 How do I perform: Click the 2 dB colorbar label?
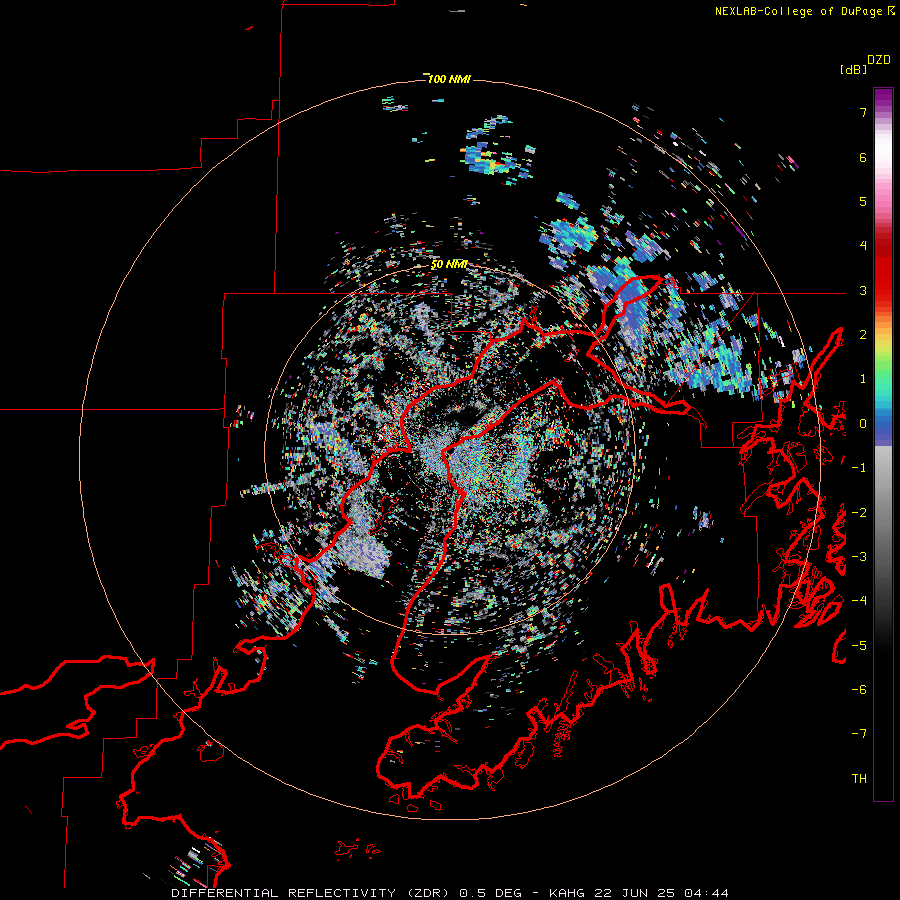click(863, 335)
